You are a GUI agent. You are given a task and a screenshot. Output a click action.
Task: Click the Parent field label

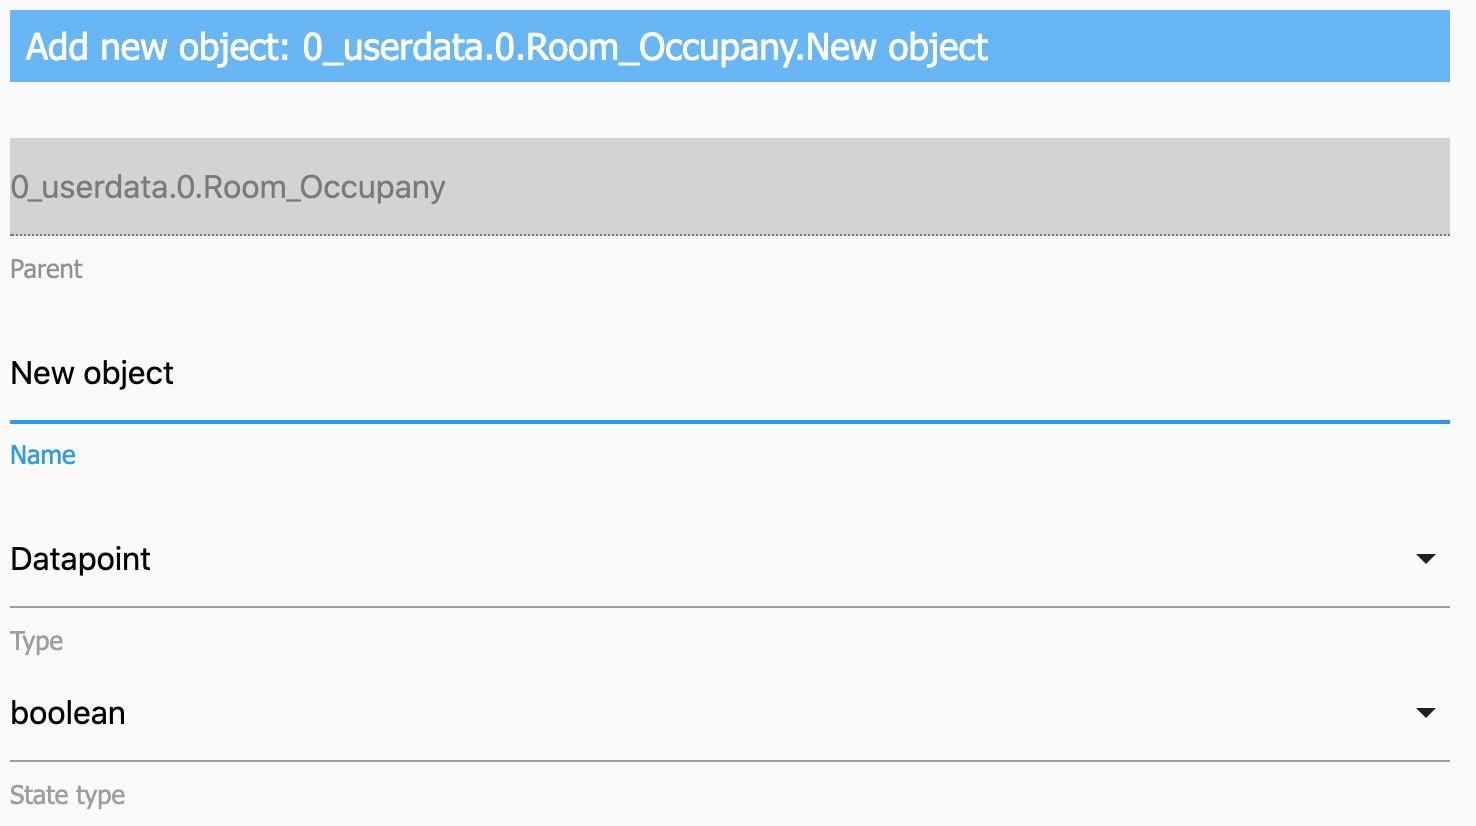click(x=46, y=269)
